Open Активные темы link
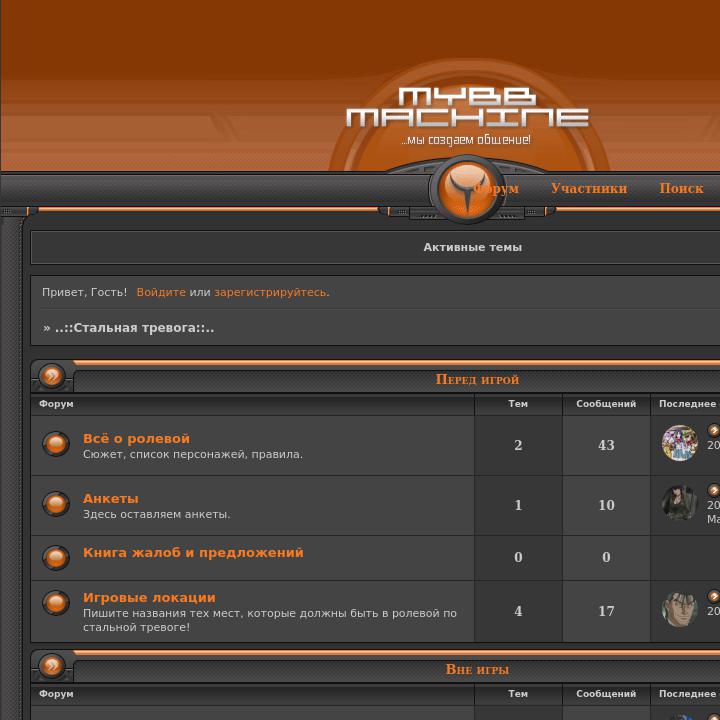This screenshot has width=720, height=720. pos(472,248)
